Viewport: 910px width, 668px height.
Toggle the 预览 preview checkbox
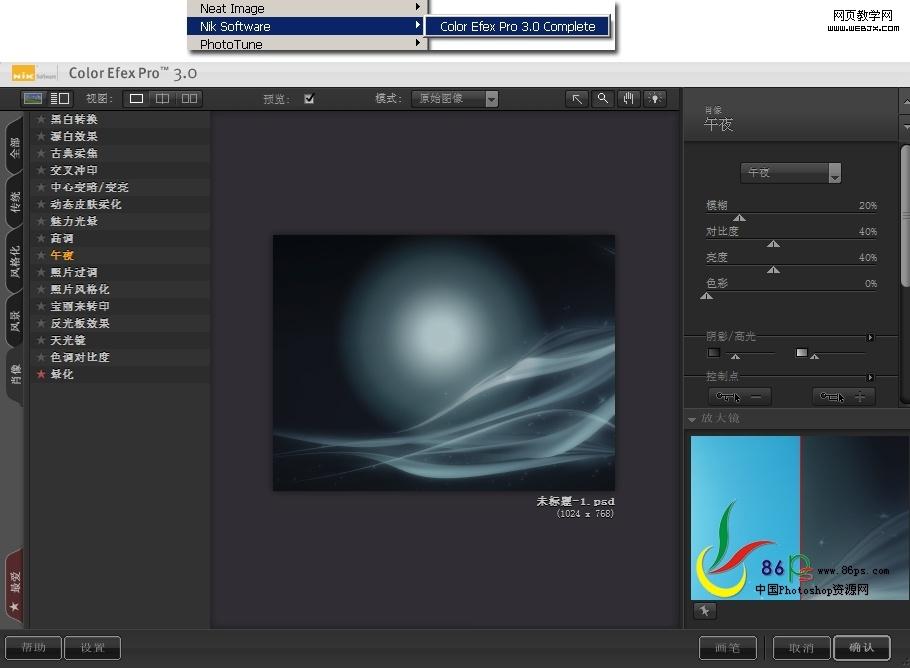tap(309, 99)
